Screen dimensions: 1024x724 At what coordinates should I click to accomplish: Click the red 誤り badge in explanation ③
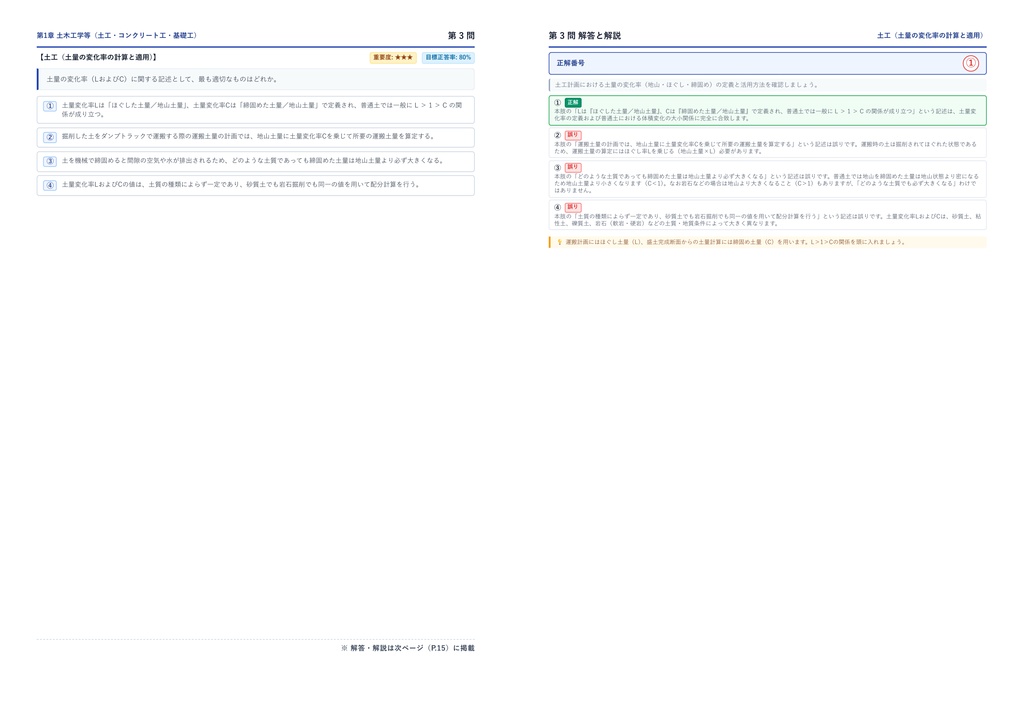tap(573, 167)
